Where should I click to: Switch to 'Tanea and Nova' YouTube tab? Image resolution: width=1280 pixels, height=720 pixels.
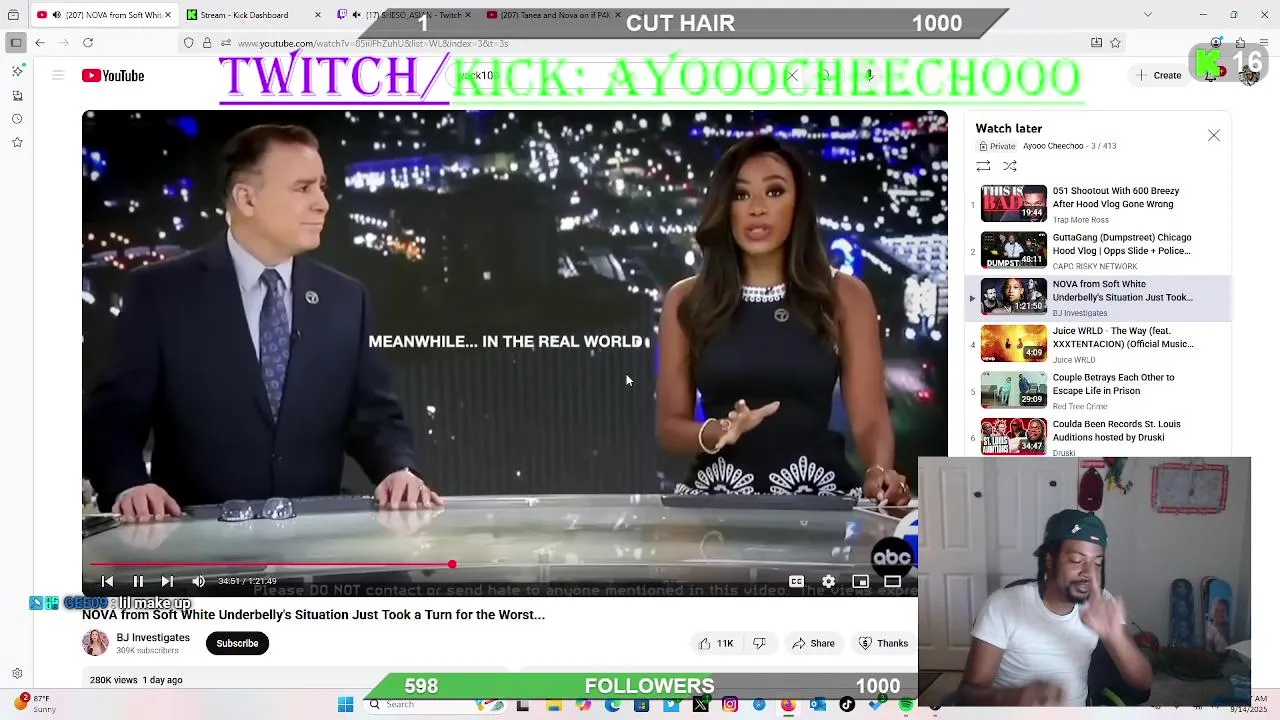pos(555,15)
